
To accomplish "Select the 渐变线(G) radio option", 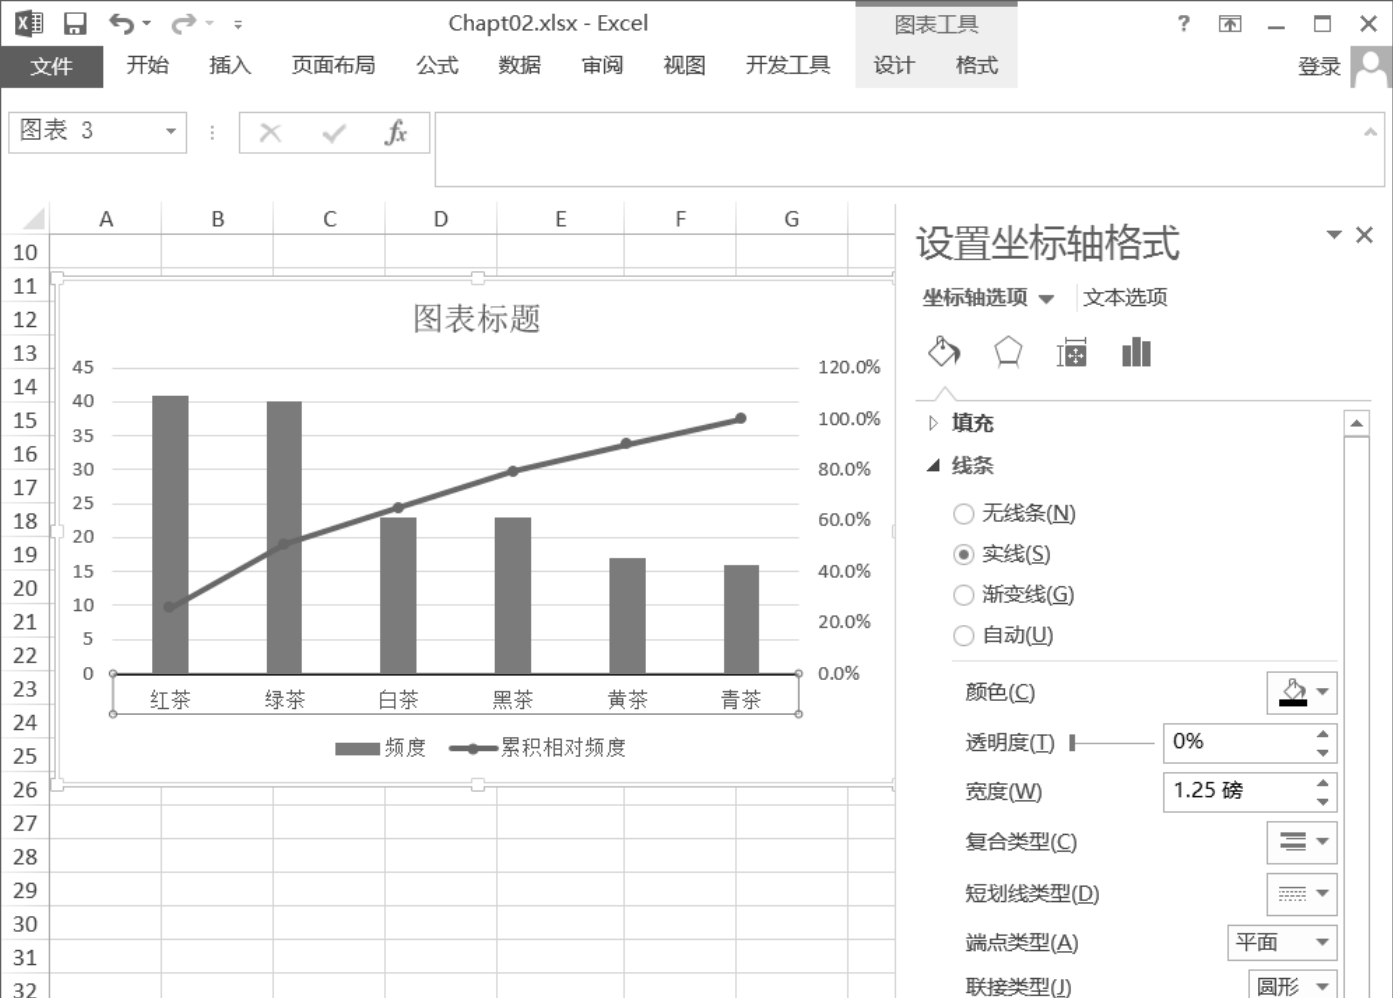I will point(963,595).
